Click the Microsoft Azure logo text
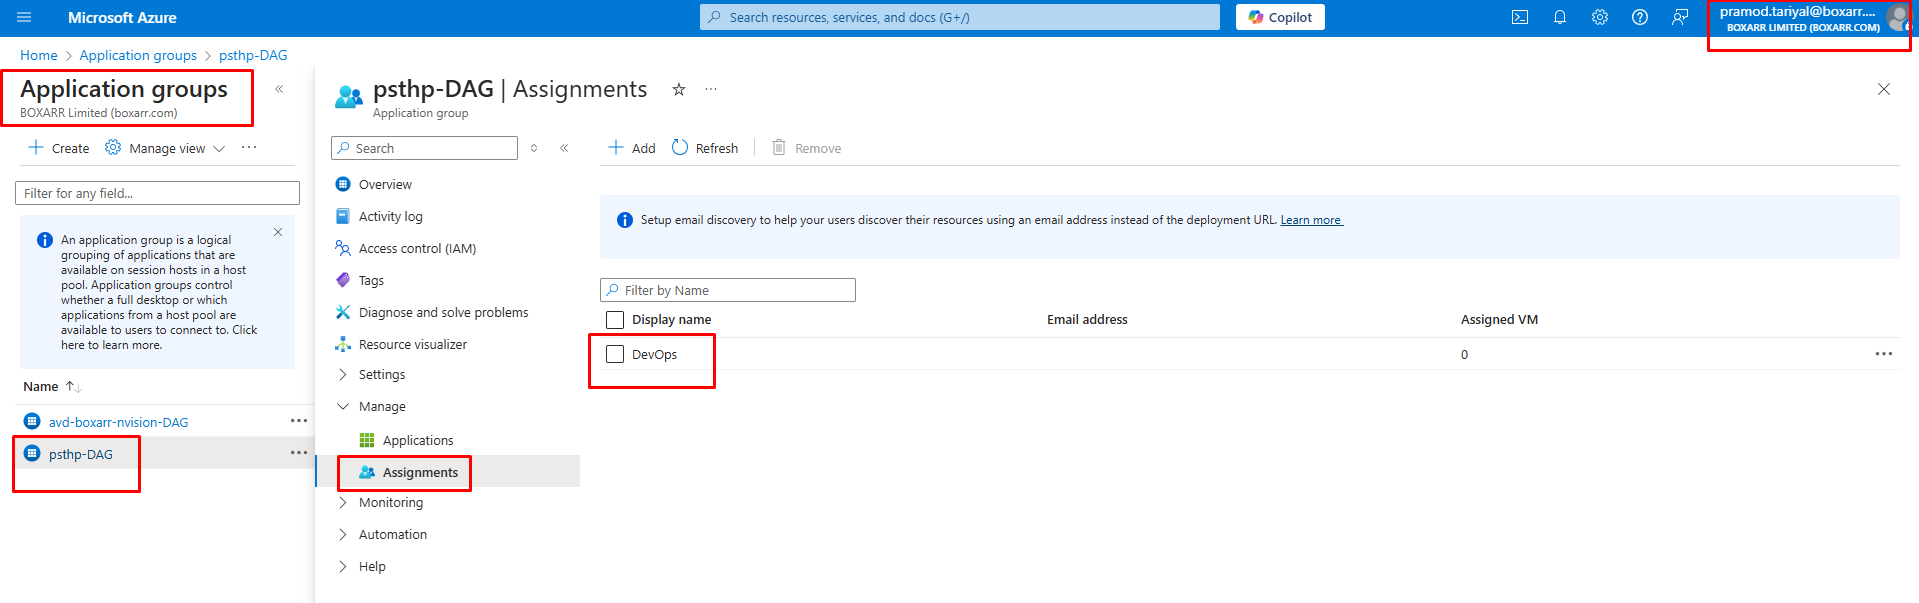The width and height of the screenshot is (1919, 603). pos(122,17)
